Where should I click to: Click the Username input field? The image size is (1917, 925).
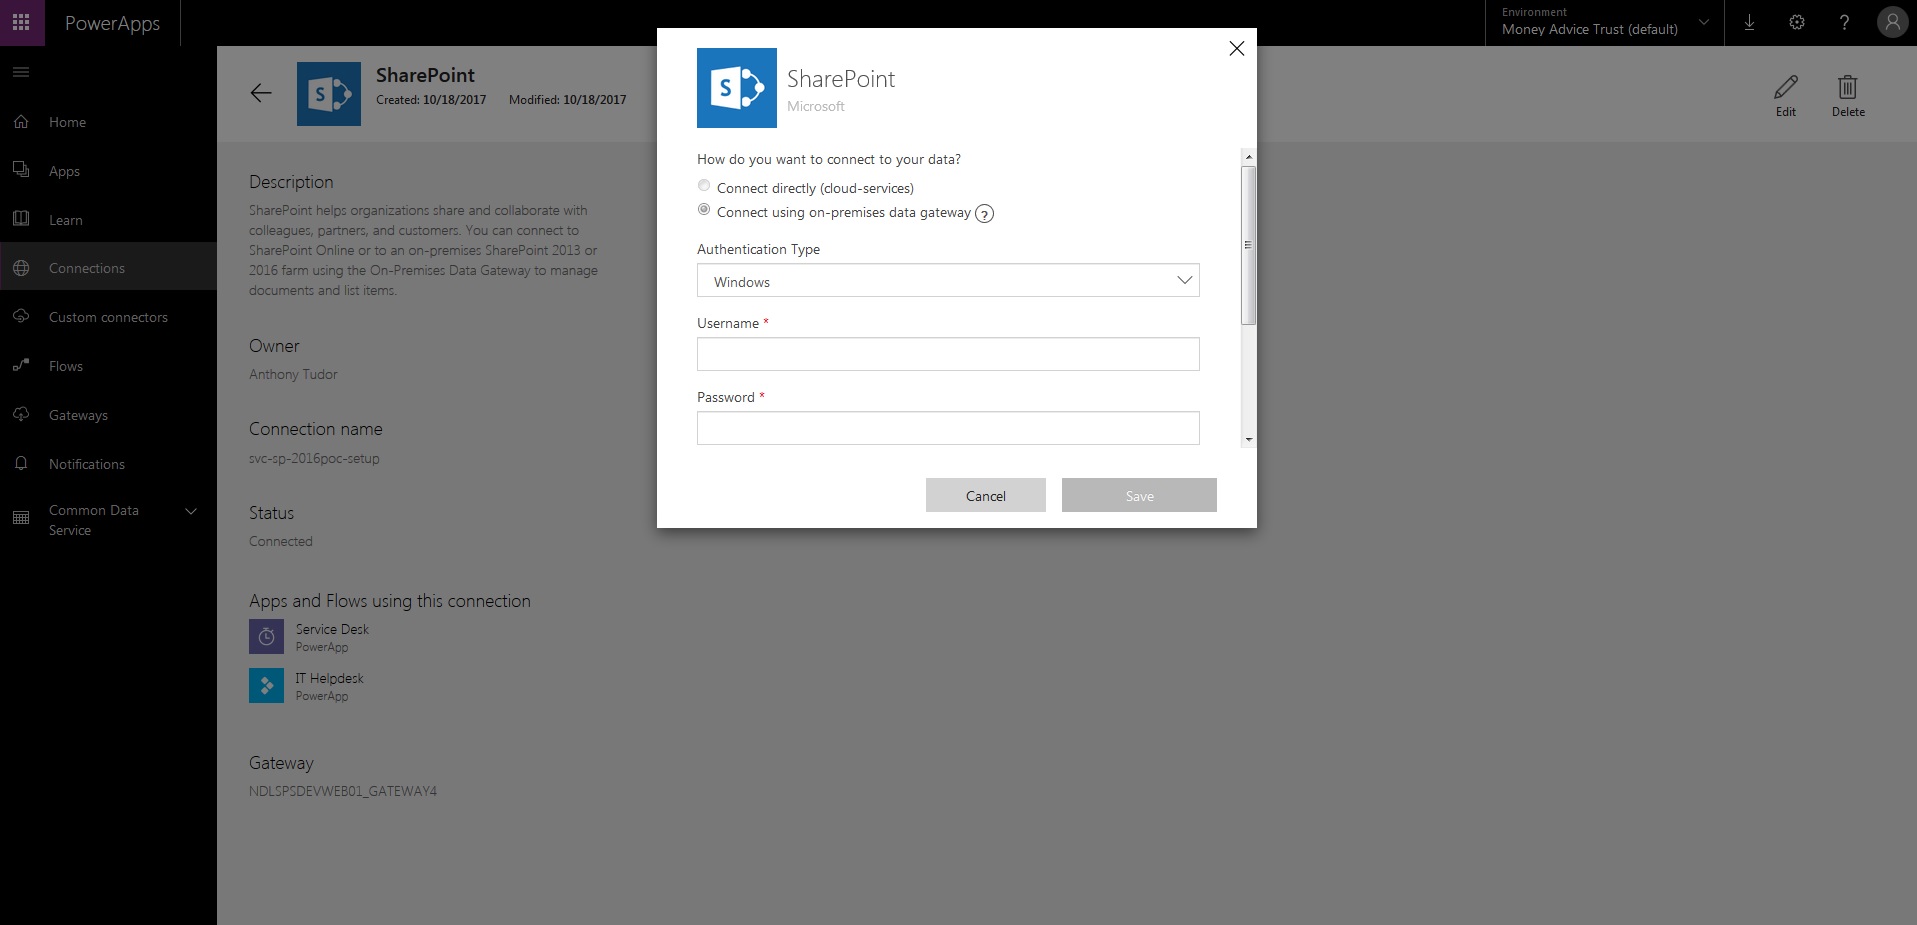[x=948, y=354]
